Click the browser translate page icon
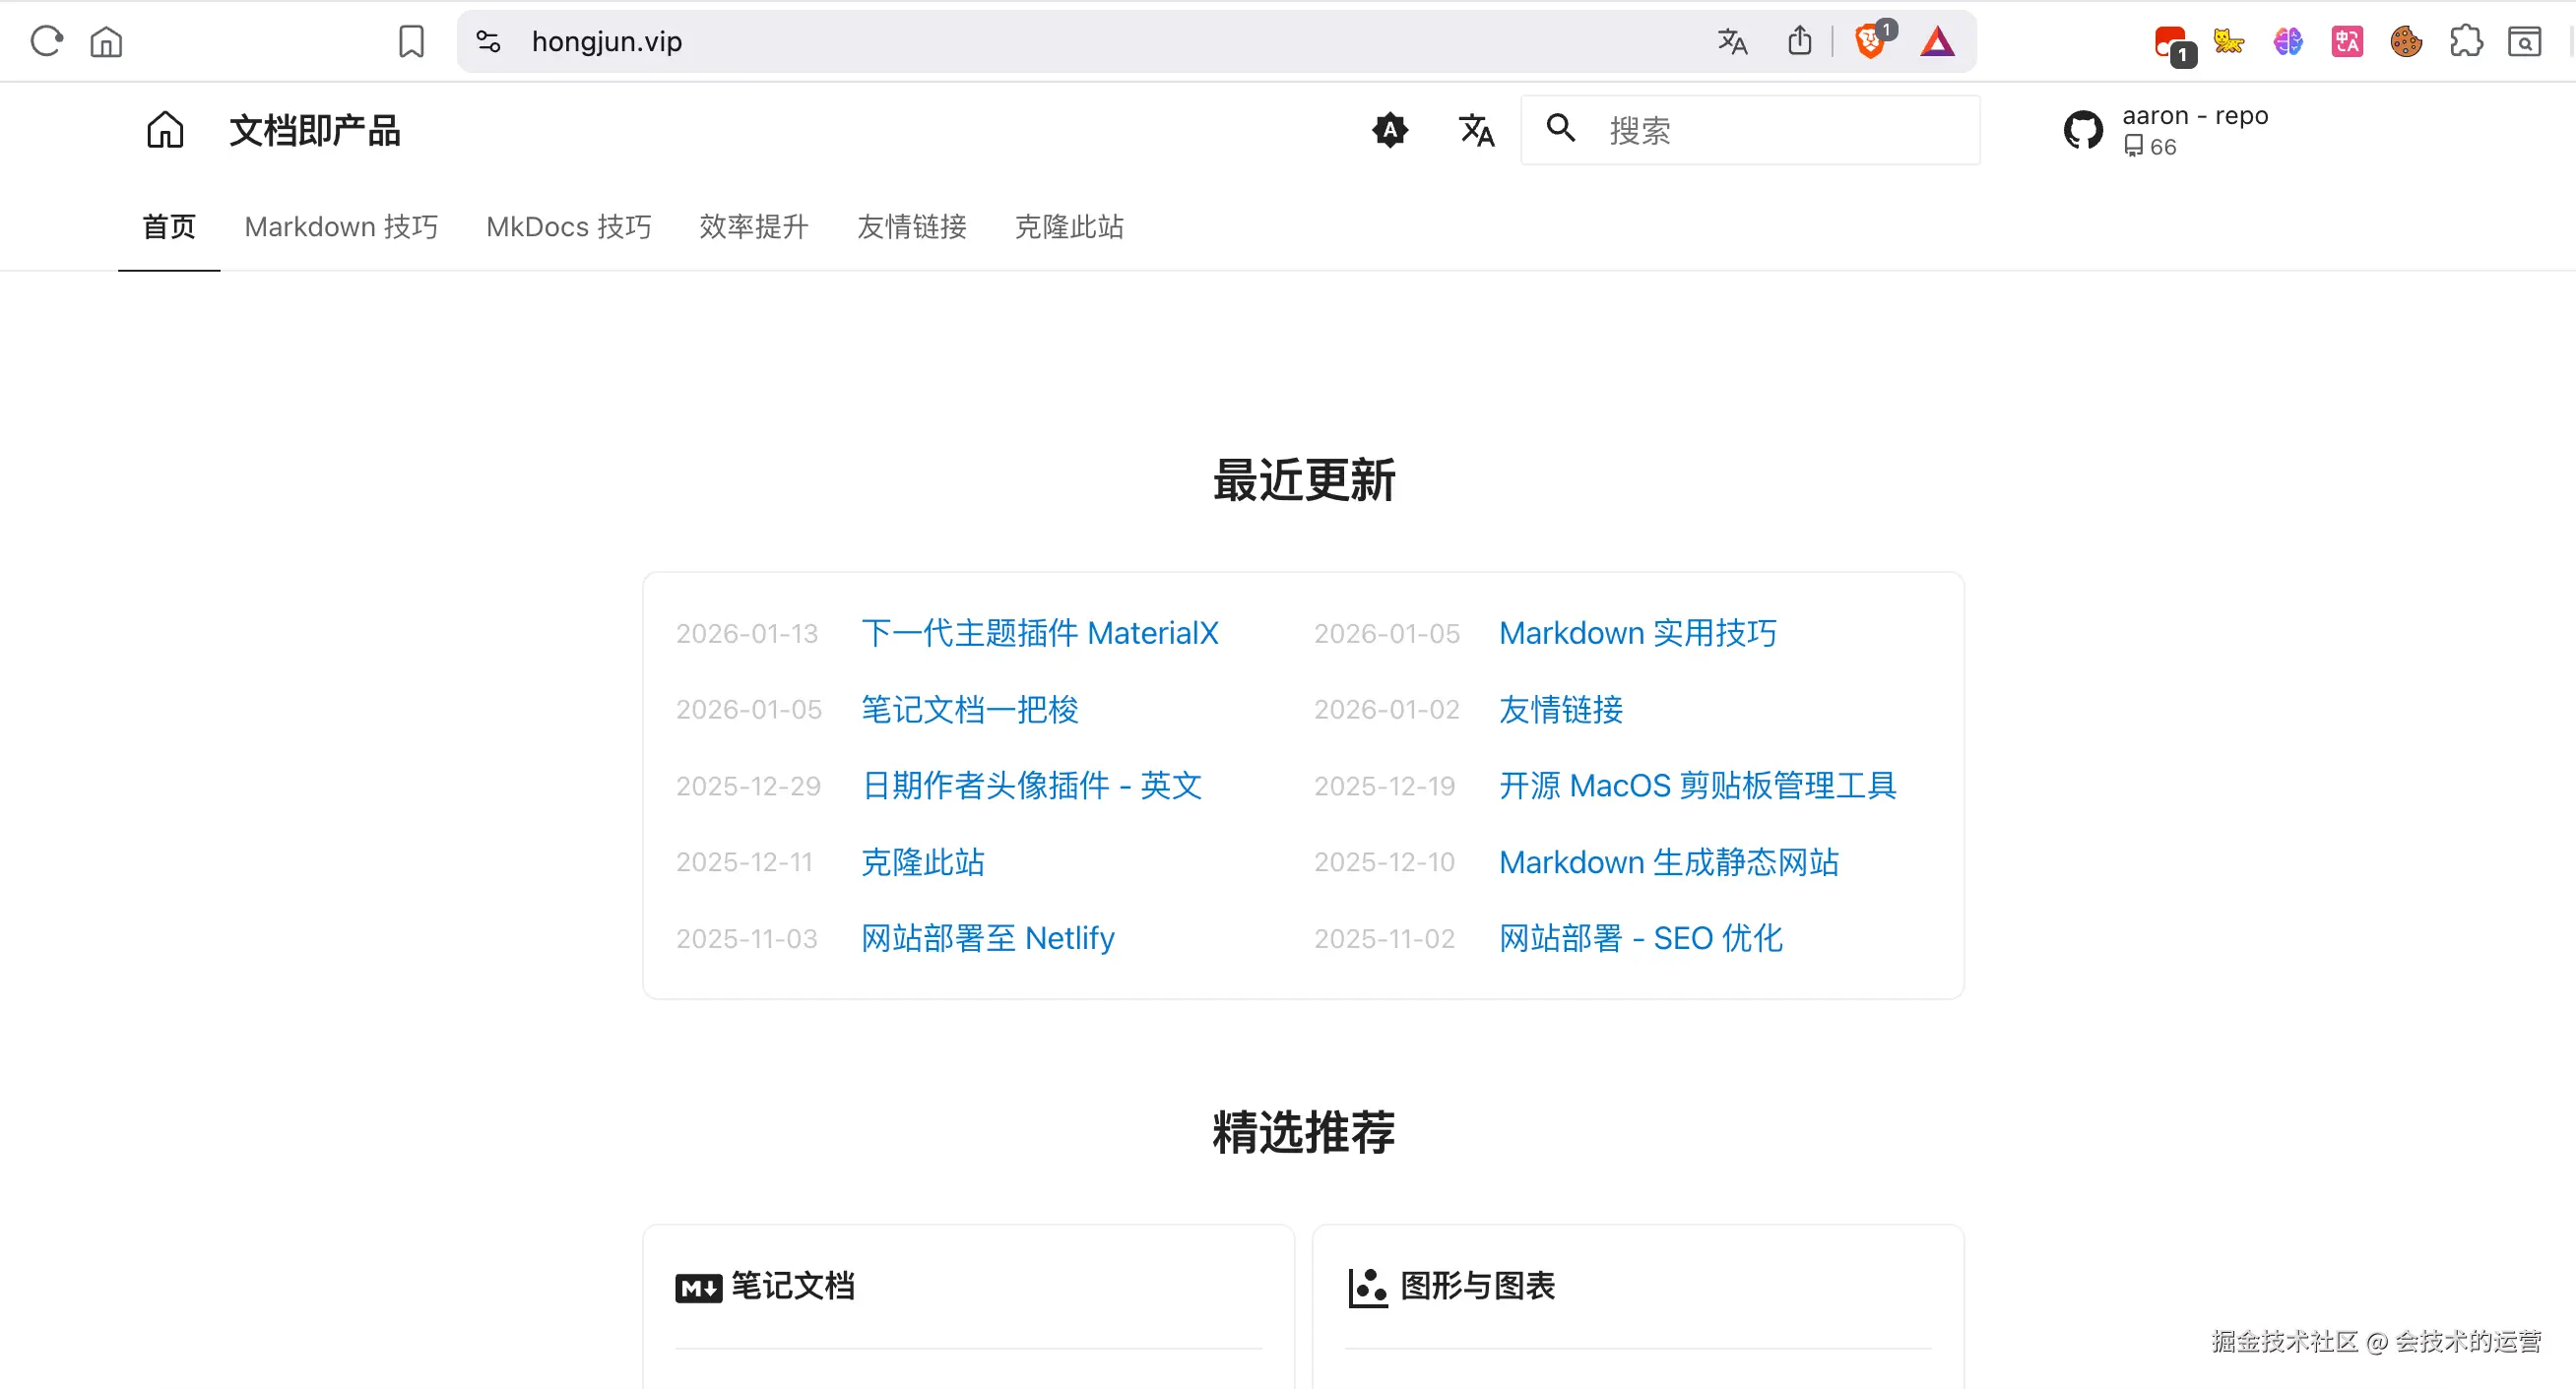Viewport: 2576px width, 1389px height. click(x=1732, y=41)
